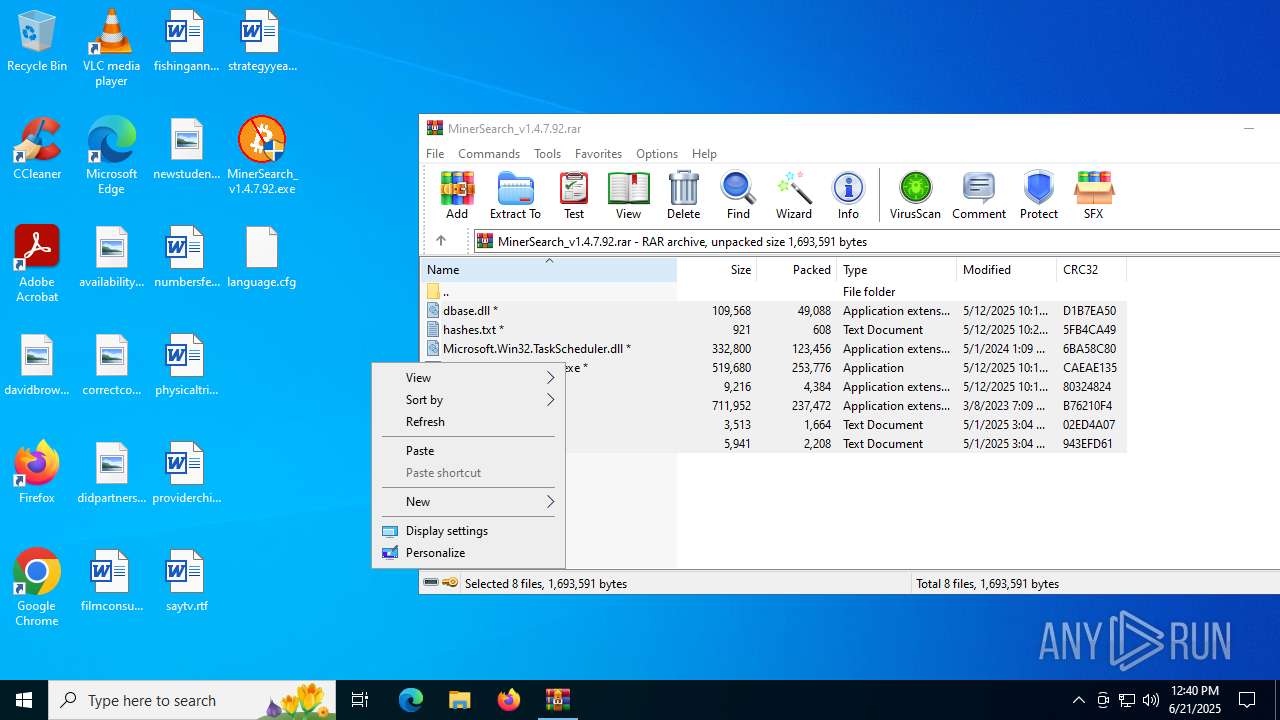The height and width of the screenshot is (720, 1280).
Task: Select saytv.rtf document on desktop
Action: [x=187, y=581]
